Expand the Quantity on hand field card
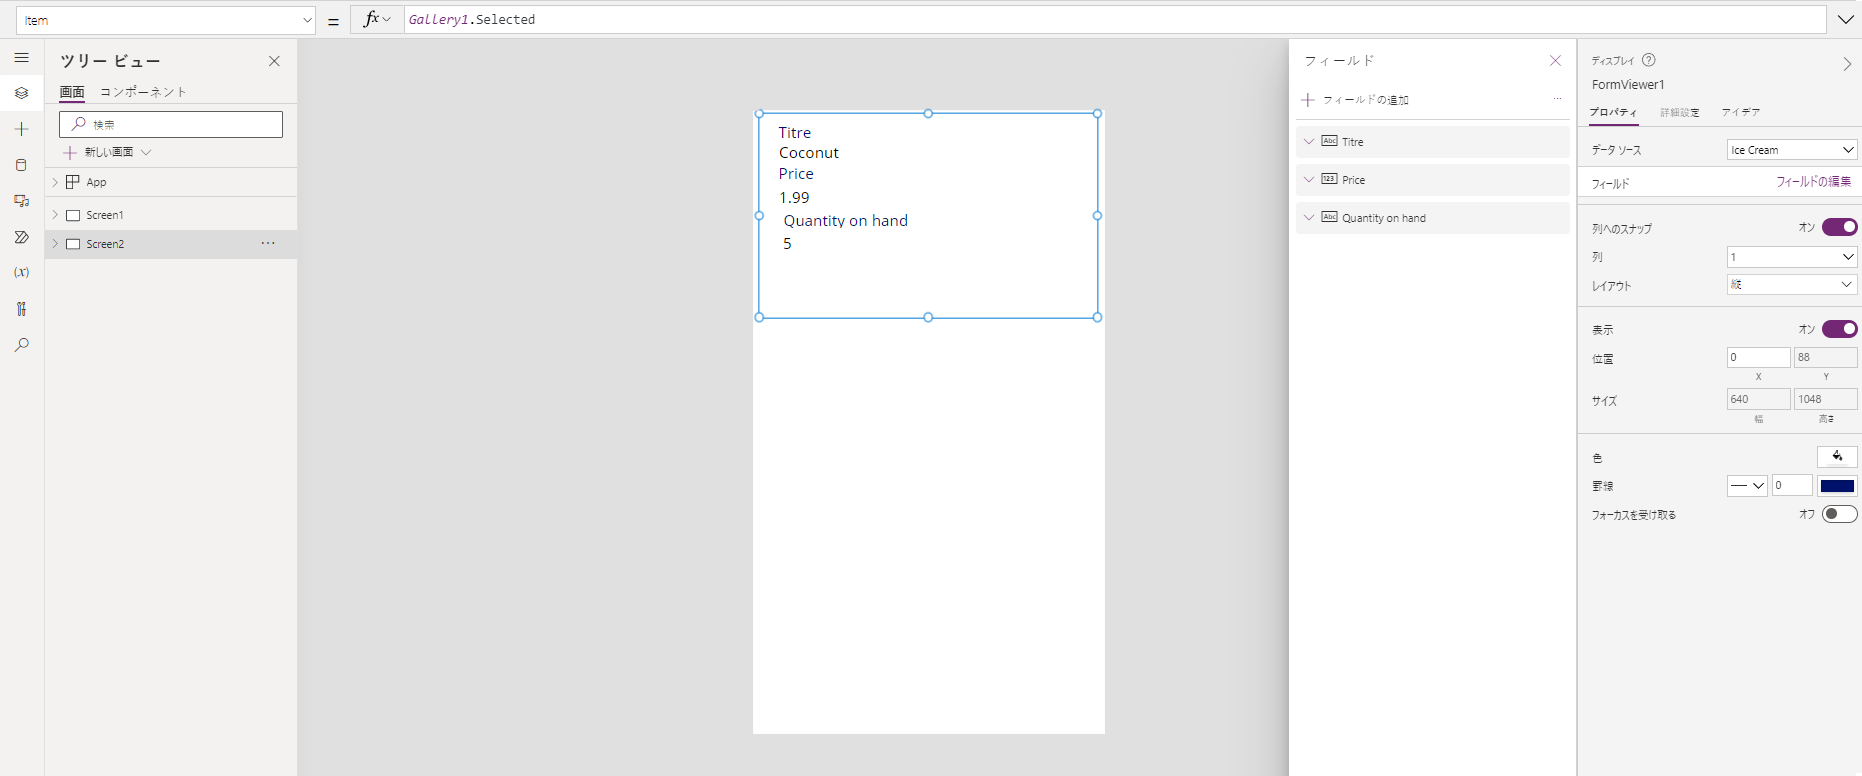The height and width of the screenshot is (776, 1862). (1309, 217)
